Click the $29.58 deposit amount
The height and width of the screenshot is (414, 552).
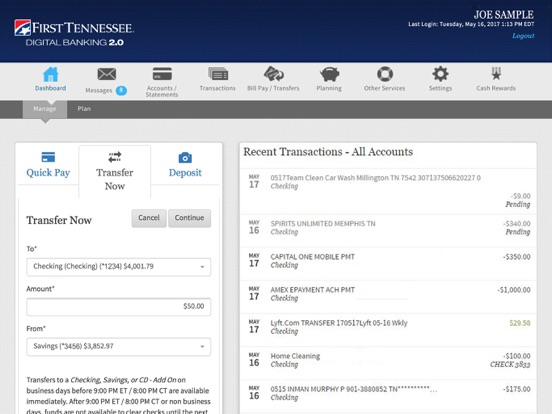pyautogui.click(x=520, y=323)
